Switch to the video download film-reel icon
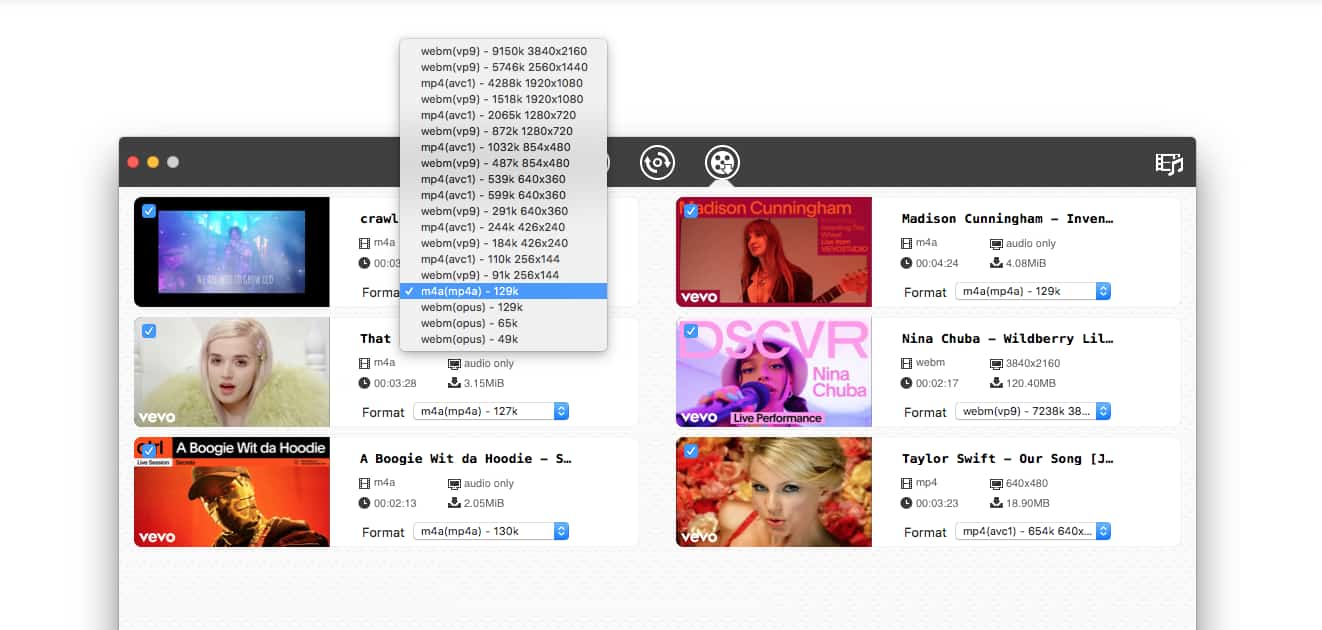The width and height of the screenshot is (1322, 630). coord(722,162)
